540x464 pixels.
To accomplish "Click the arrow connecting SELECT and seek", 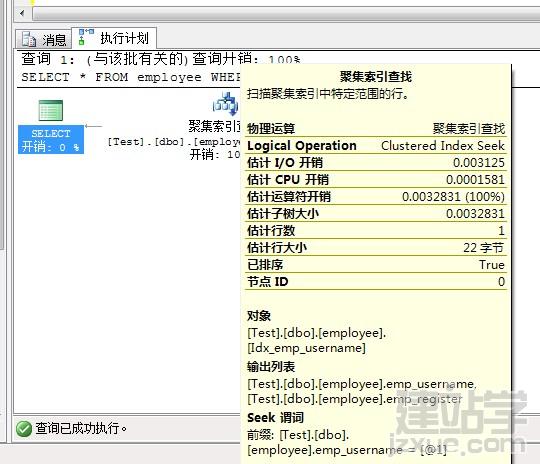I will (93, 126).
